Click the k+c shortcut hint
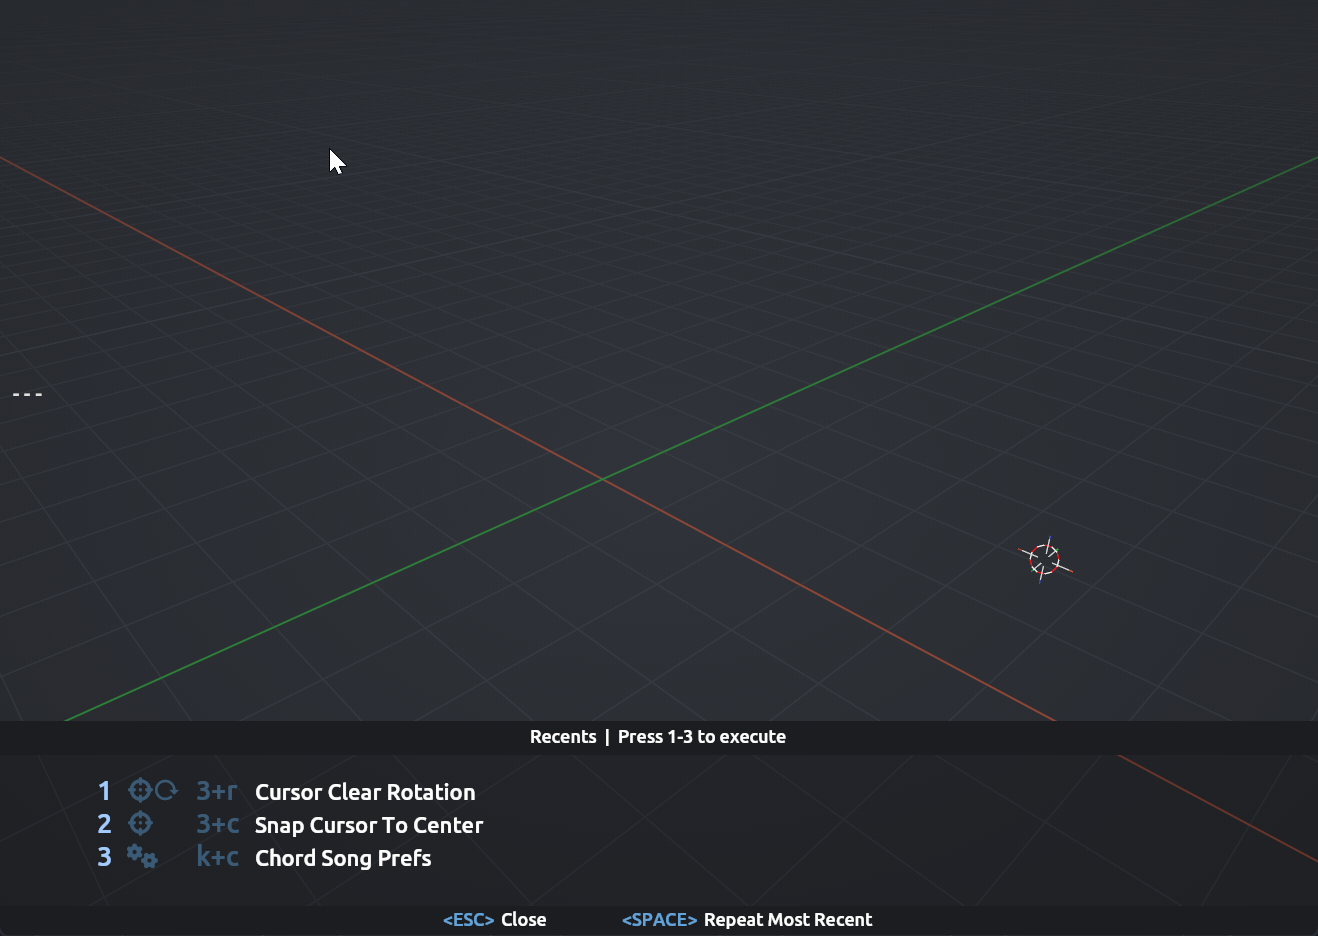 tap(217, 858)
